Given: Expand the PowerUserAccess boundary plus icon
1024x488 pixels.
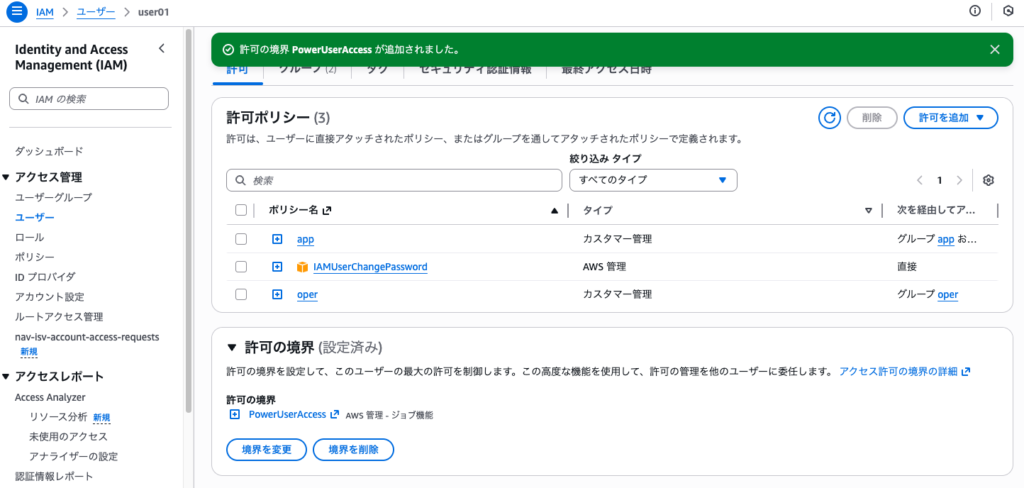Looking at the screenshot, I should [x=235, y=414].
